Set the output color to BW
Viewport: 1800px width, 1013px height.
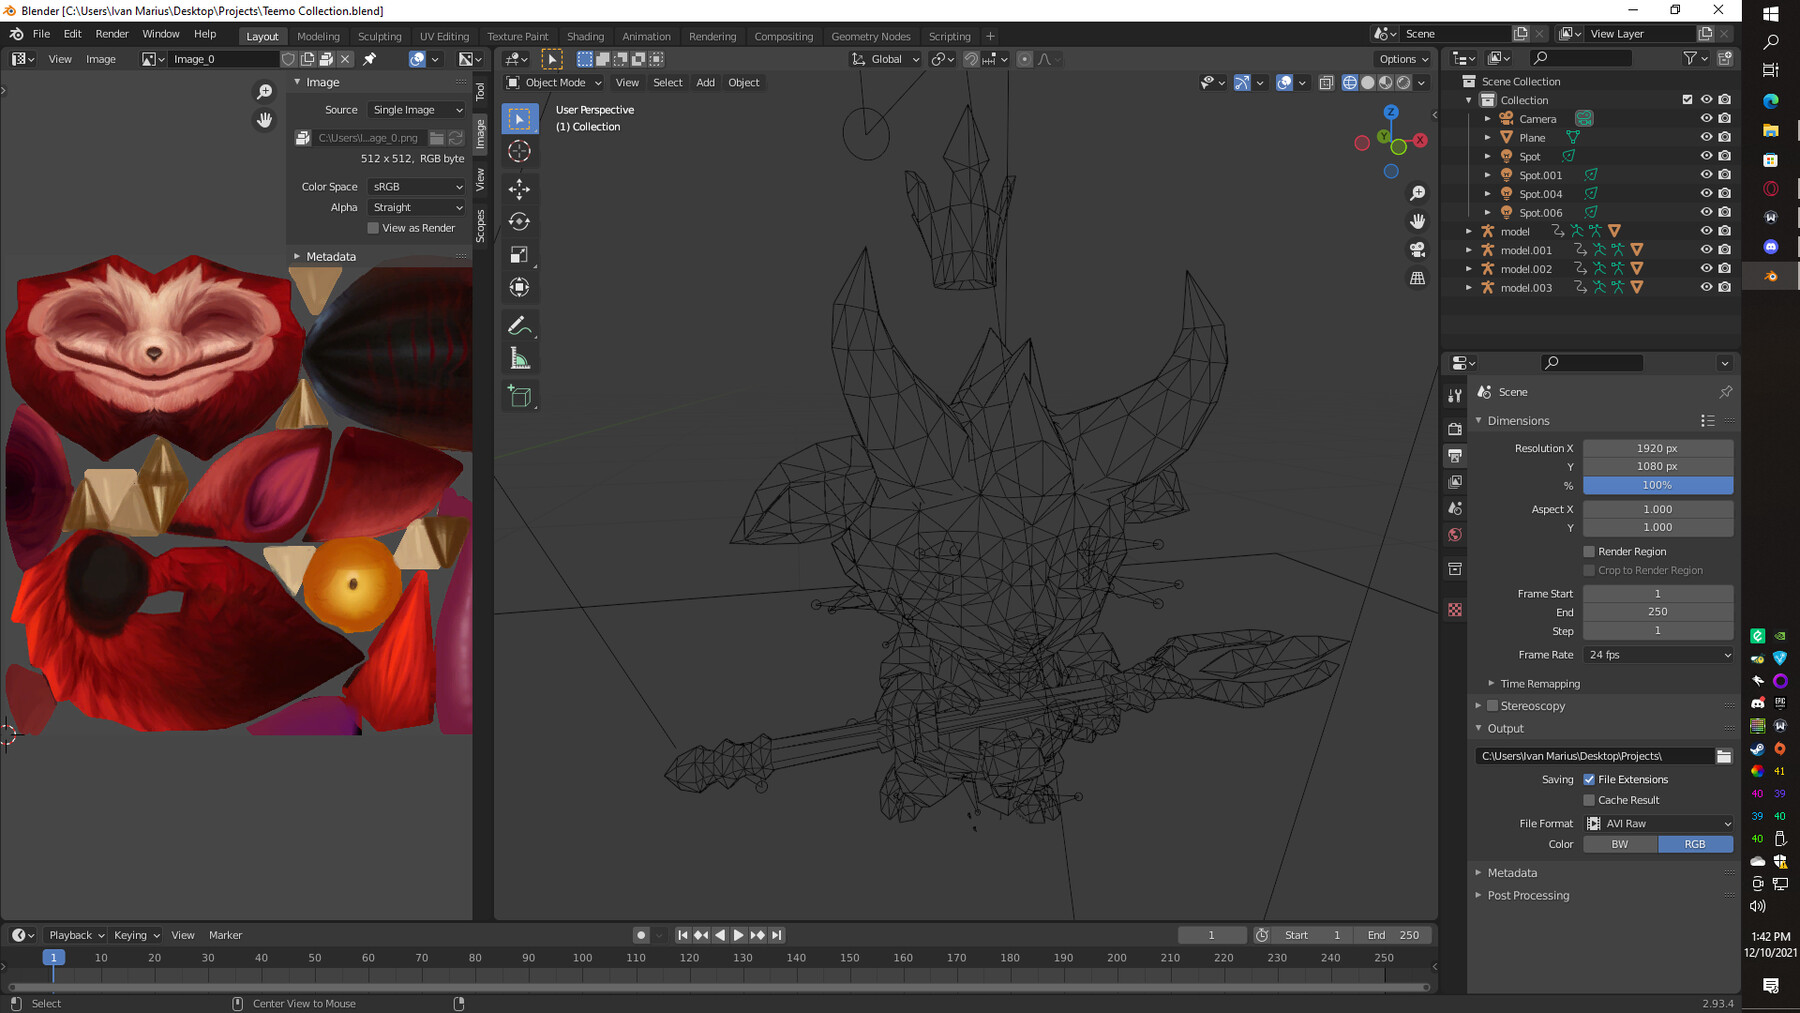[1620, 845]
